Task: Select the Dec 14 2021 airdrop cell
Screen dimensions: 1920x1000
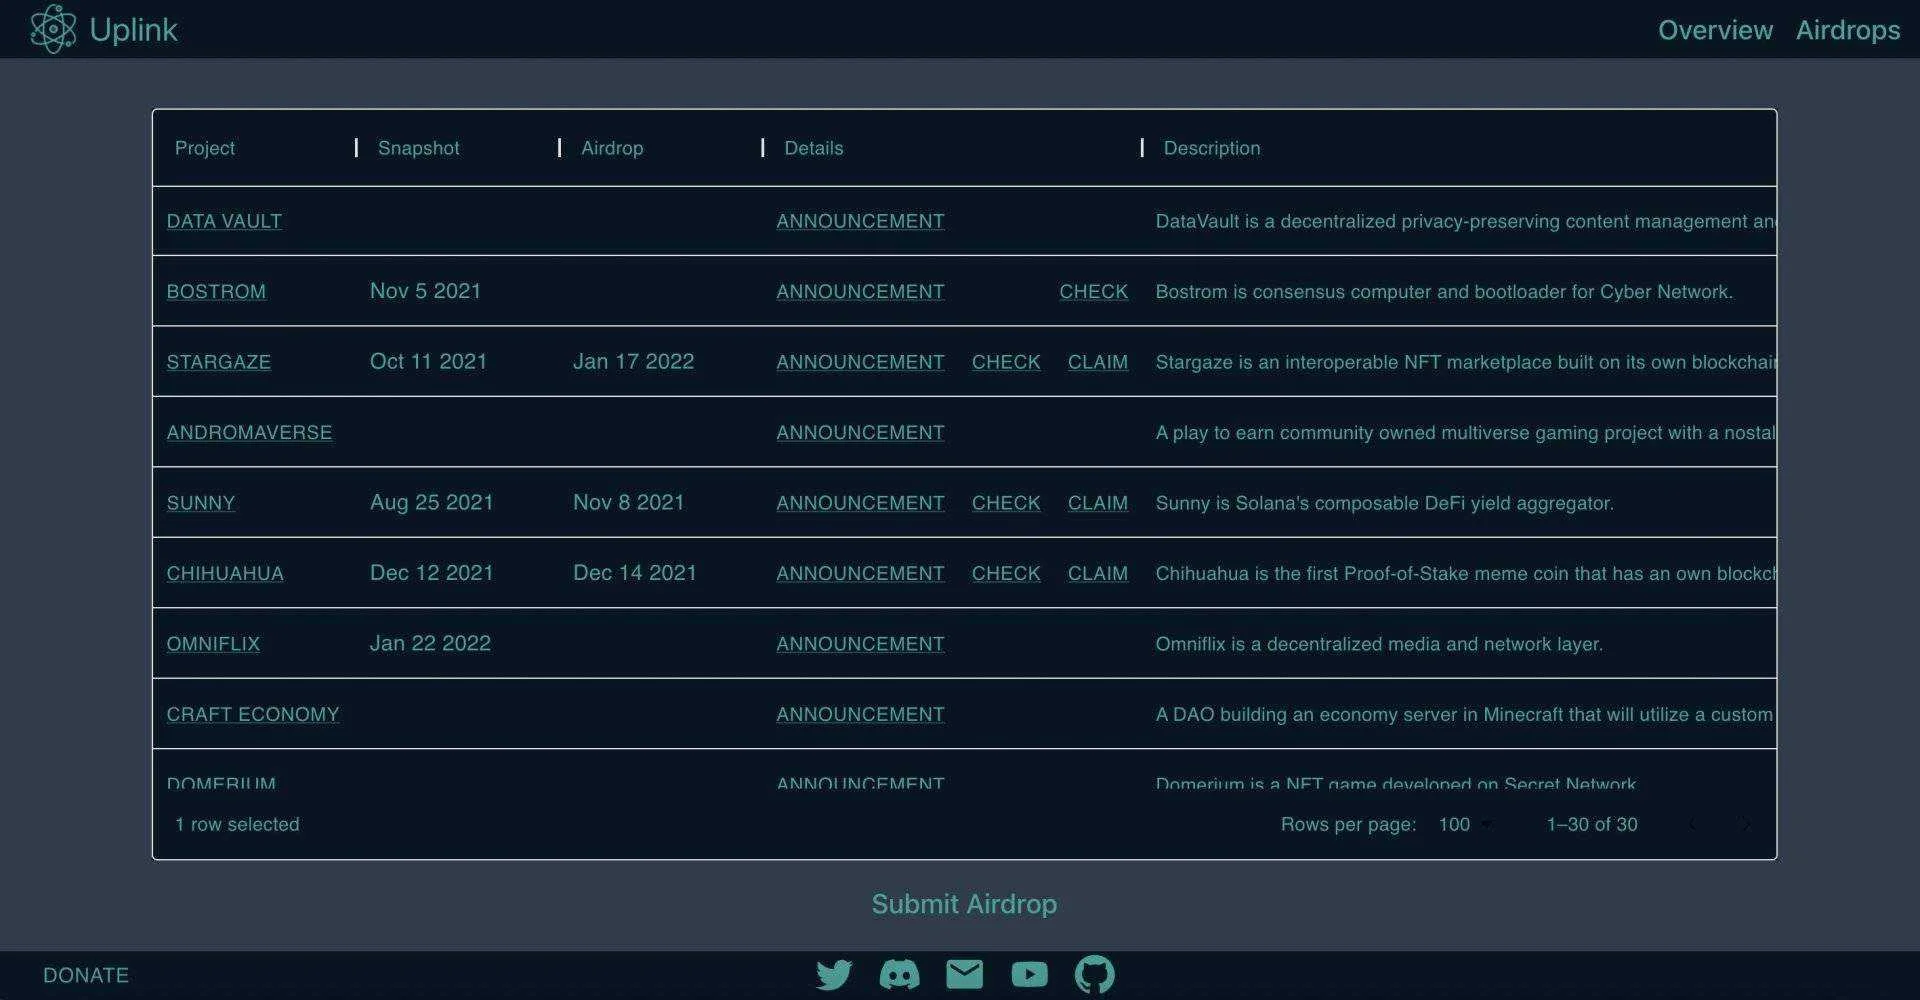Action: coord(635,573)
